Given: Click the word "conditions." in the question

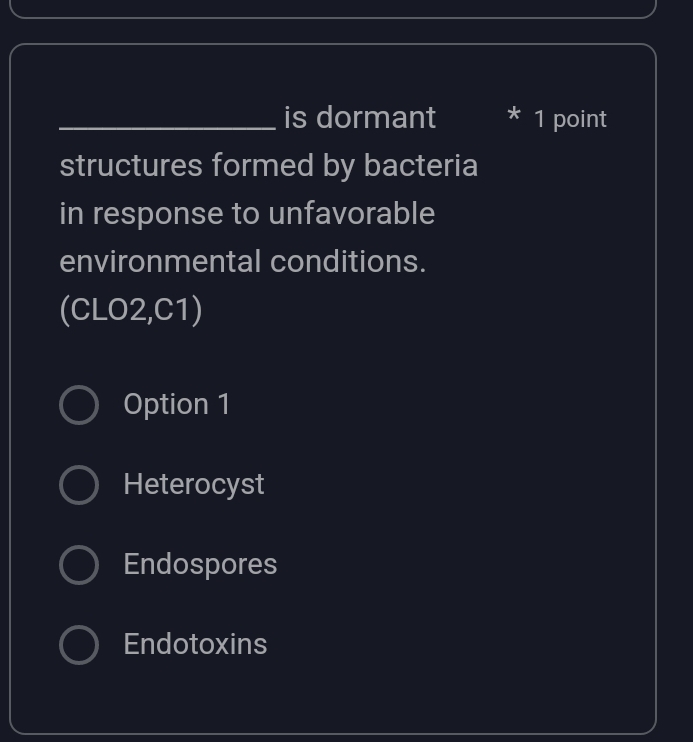Looking at the screenshot, I should (348, 262).
